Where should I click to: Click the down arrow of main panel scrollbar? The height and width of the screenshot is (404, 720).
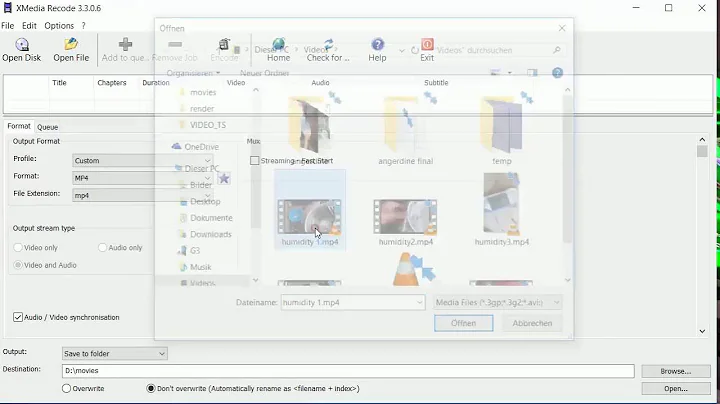(702, 331)
